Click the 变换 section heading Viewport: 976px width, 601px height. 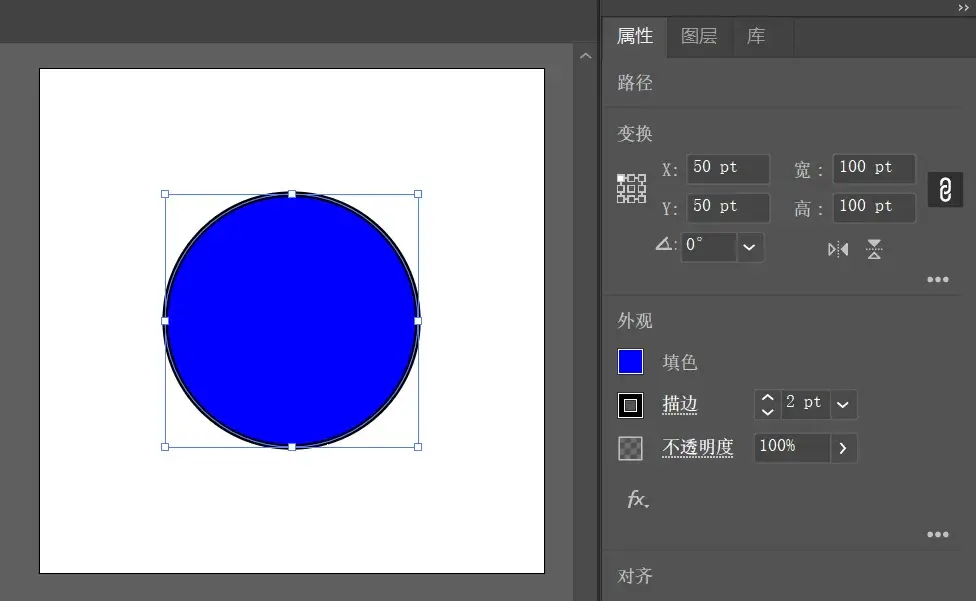[635, 133]
